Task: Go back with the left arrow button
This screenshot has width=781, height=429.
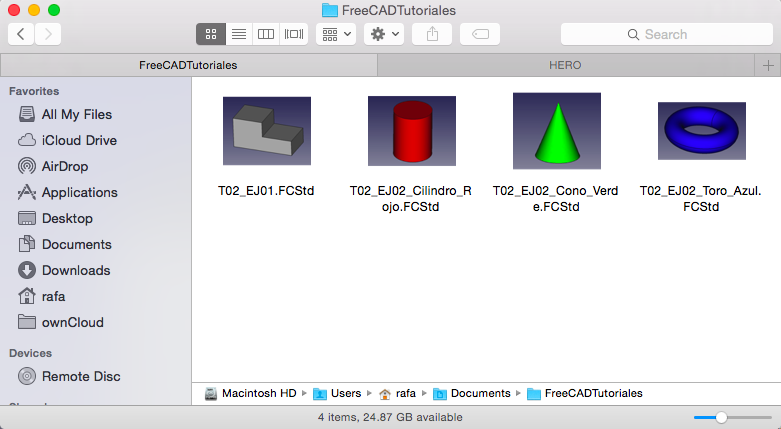Action: 21,34
